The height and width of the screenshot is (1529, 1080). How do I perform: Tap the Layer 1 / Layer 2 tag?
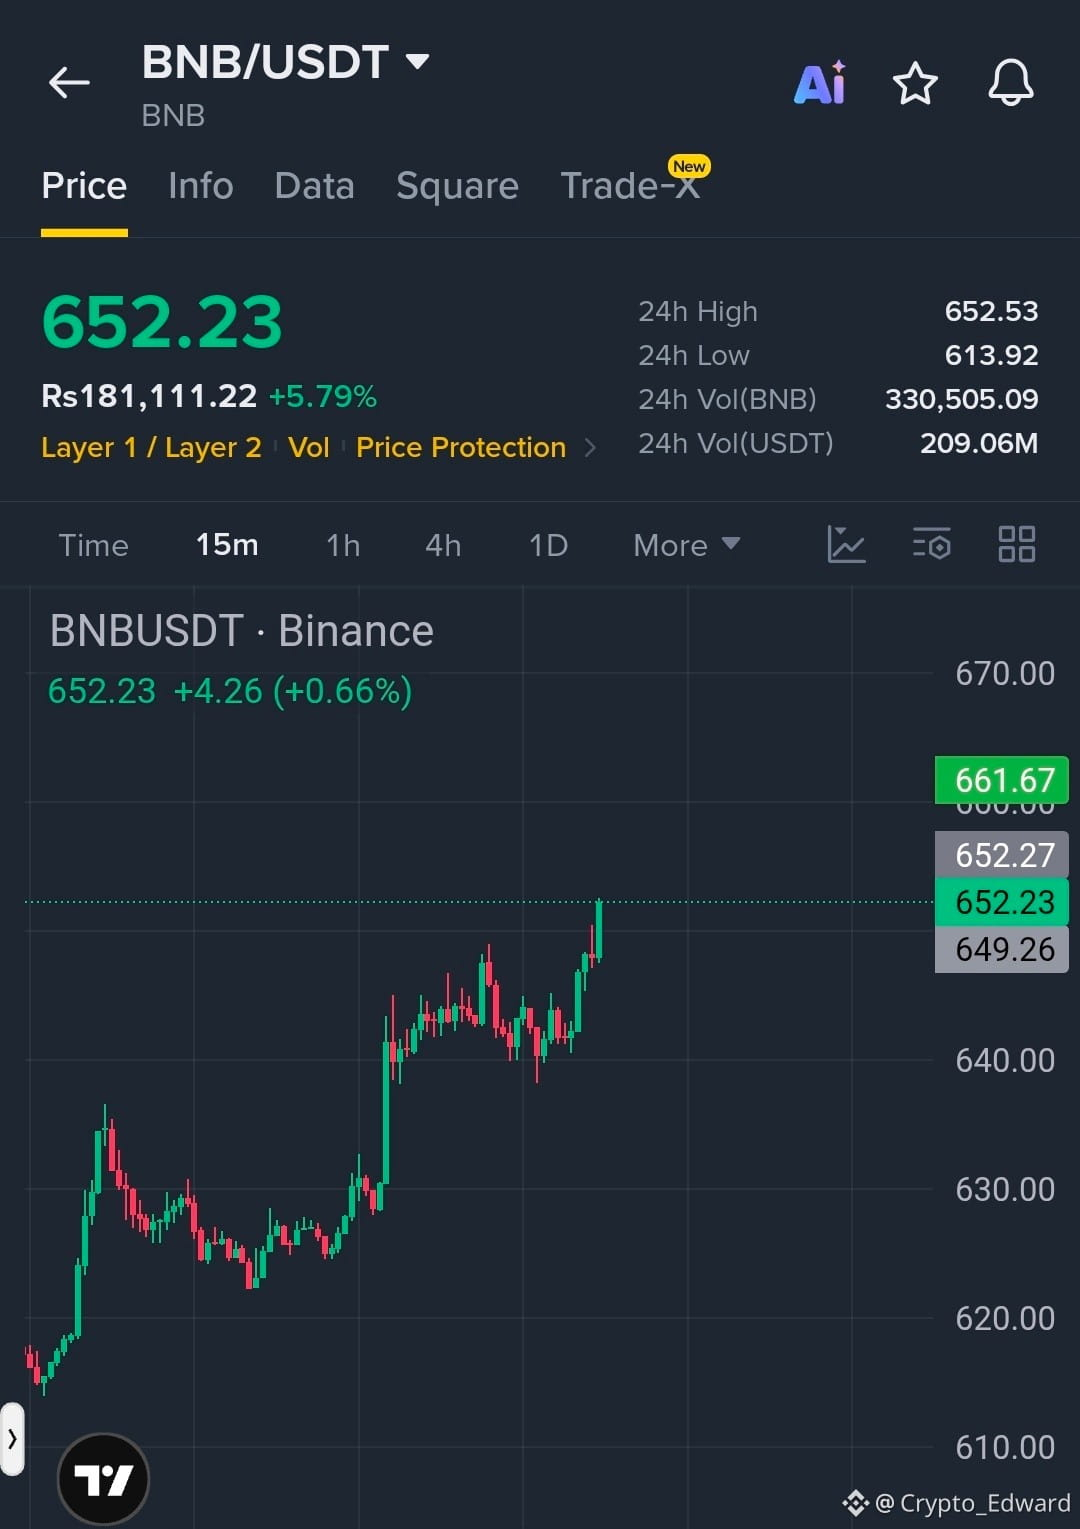(151, 447)
